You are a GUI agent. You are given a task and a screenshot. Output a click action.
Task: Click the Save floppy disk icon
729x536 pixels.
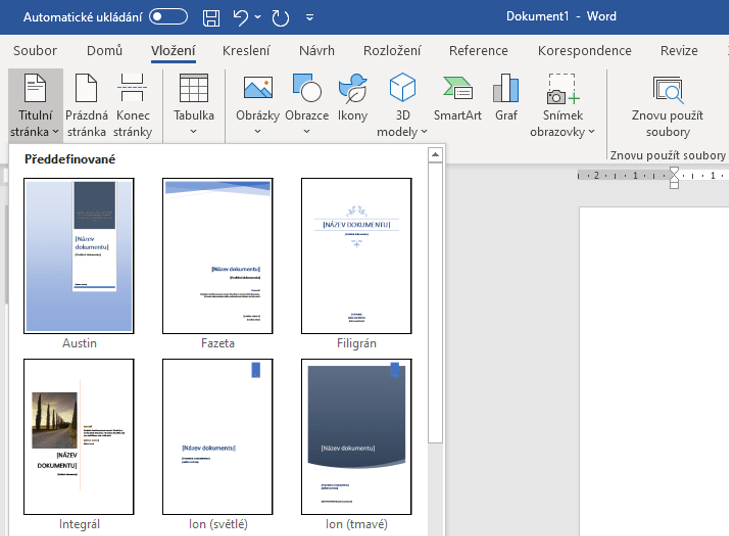click(211, 17)
